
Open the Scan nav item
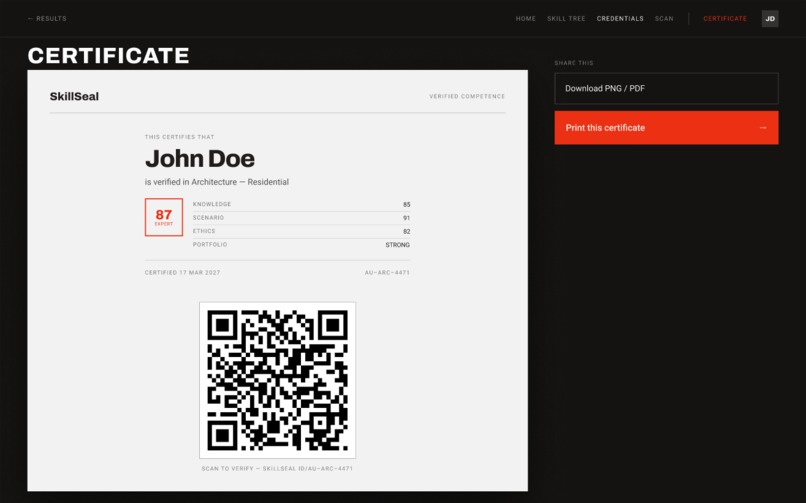click(664, 18)
